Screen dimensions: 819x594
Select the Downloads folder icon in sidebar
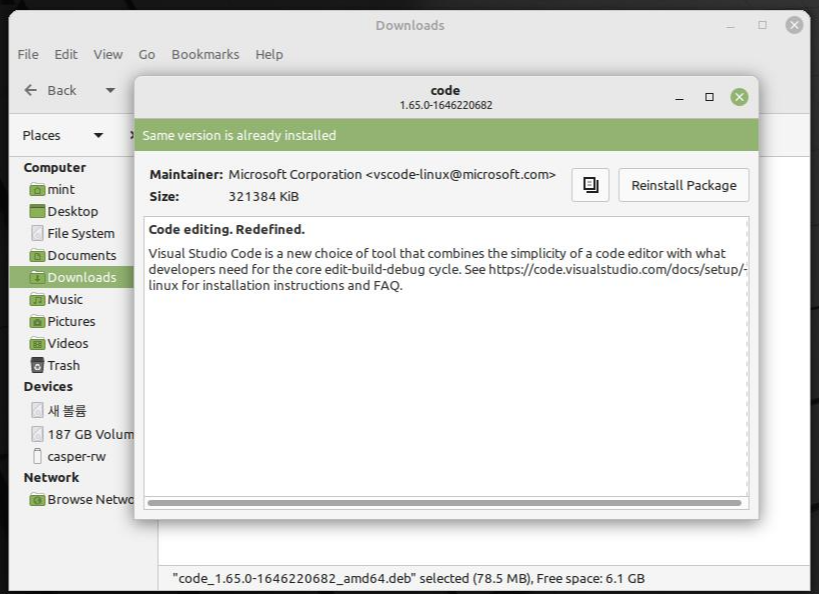[x=37, y=277]
